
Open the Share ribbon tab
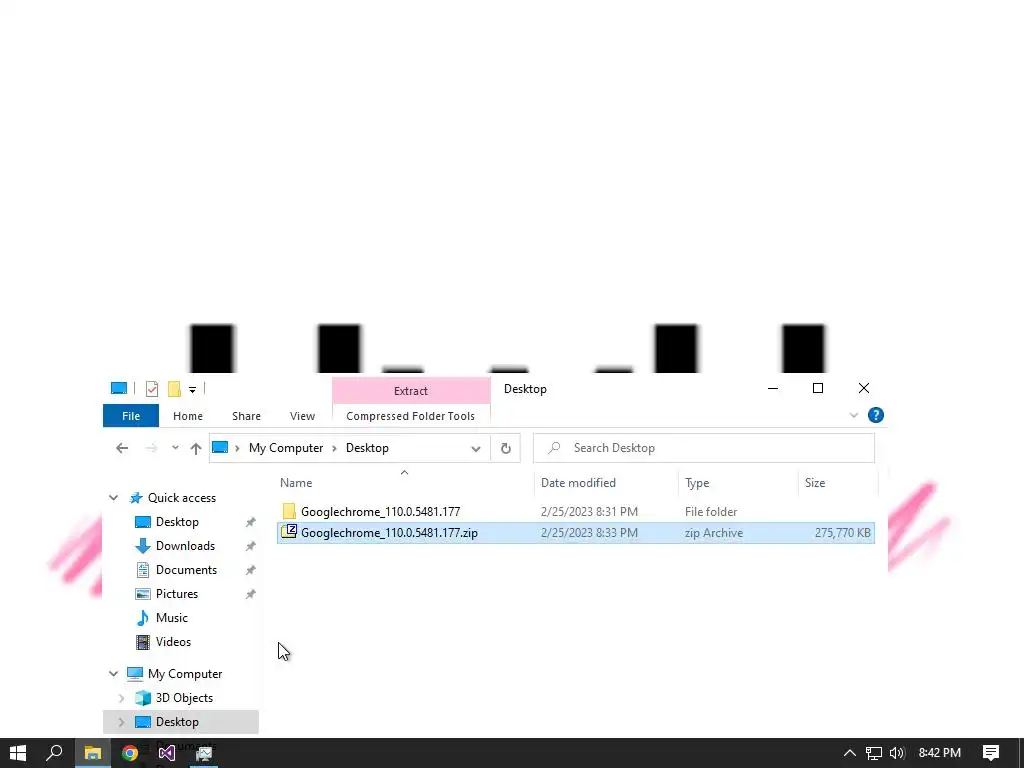pyautogui.click(x=246, y=416)
